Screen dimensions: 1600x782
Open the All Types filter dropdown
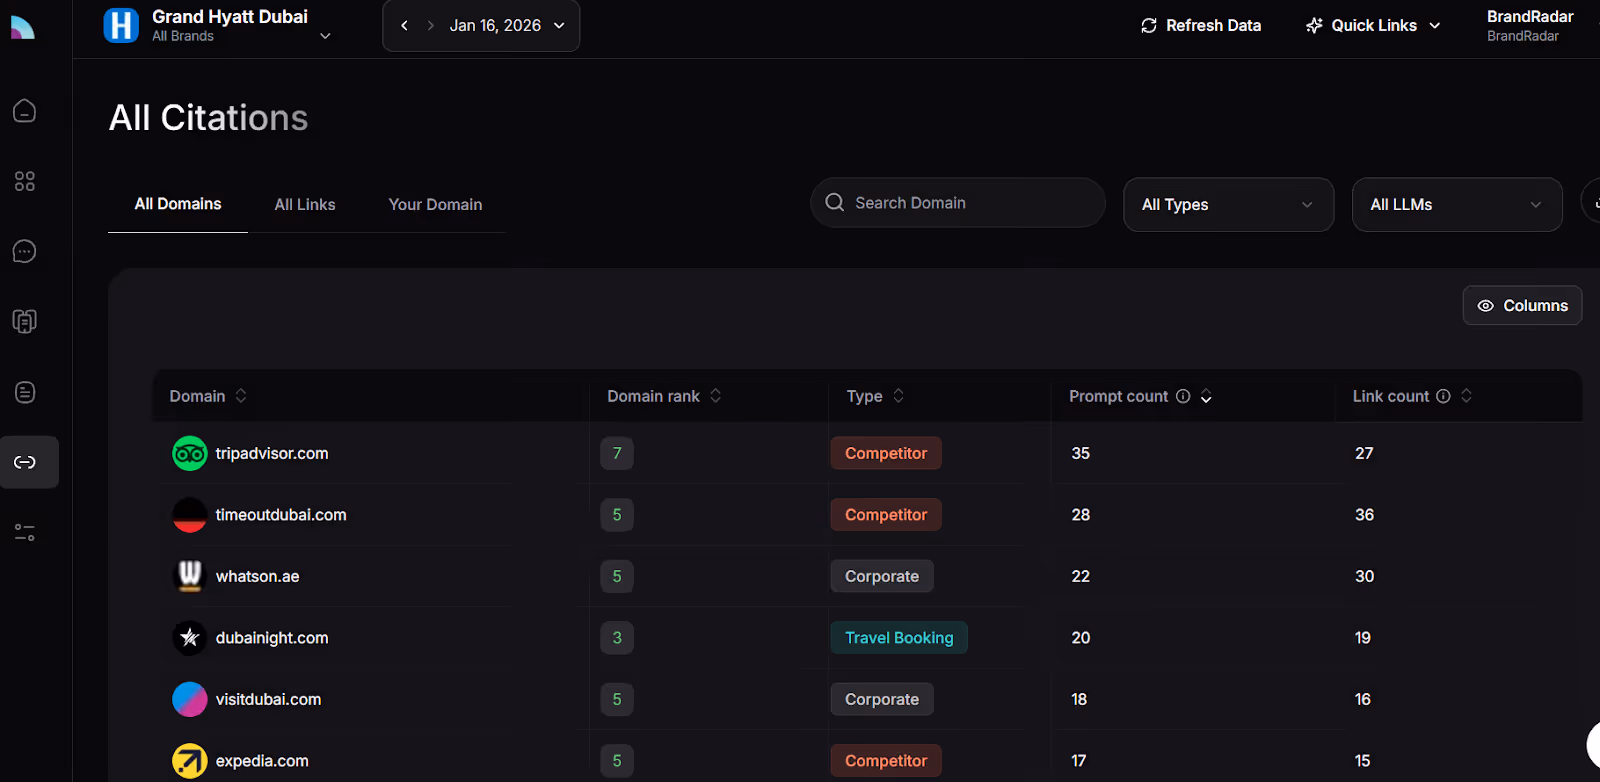point(1228,205)
